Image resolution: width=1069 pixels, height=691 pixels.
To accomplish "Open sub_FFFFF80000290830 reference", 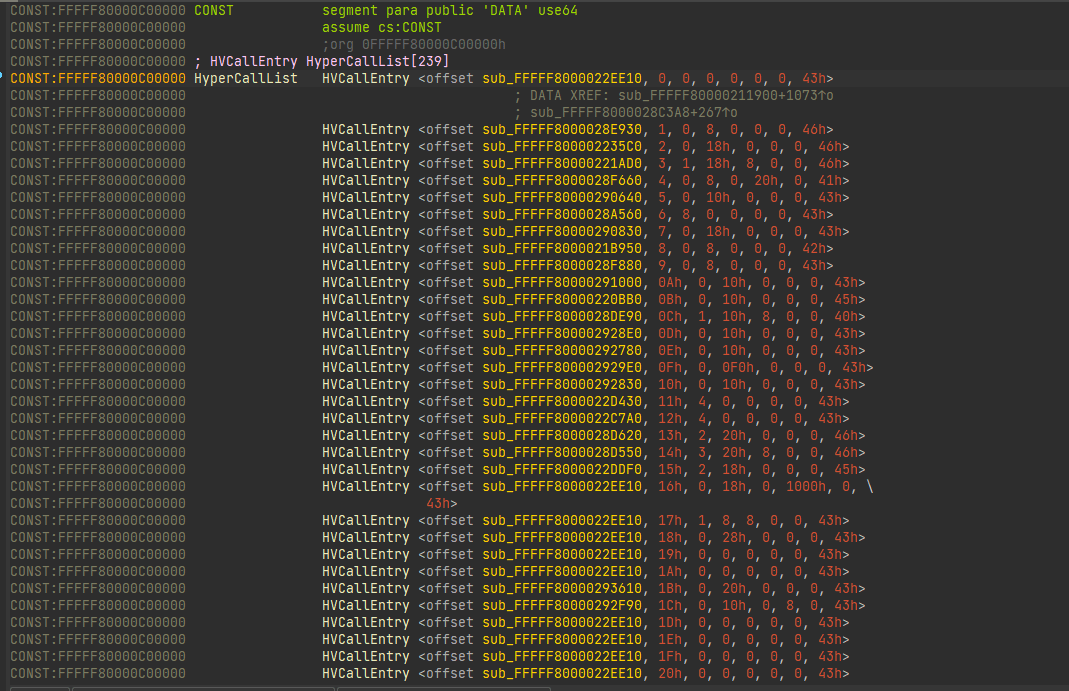I will click(x=562, y=232).
